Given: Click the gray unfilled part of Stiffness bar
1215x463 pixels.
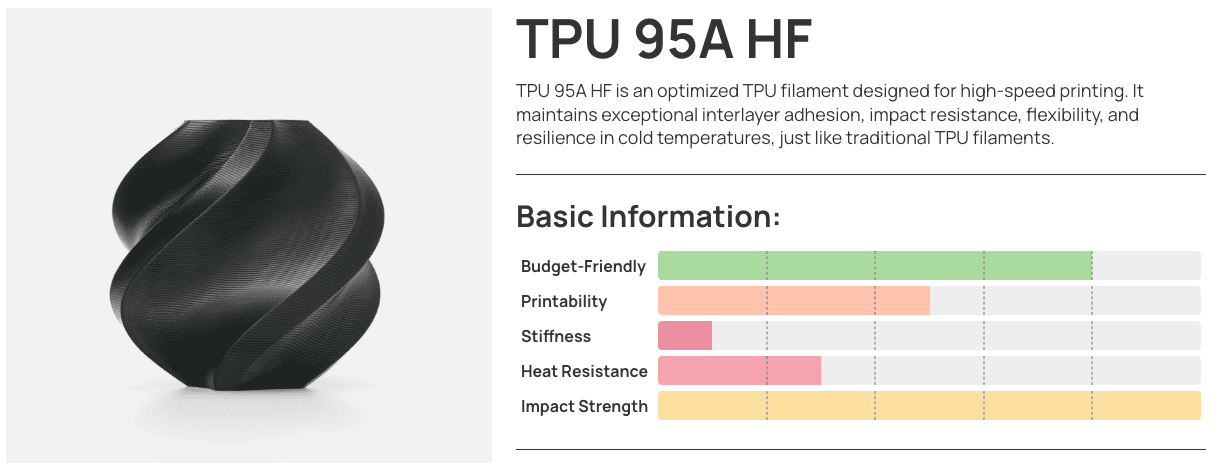Looking at the screenshot, I should coord(955,336).
